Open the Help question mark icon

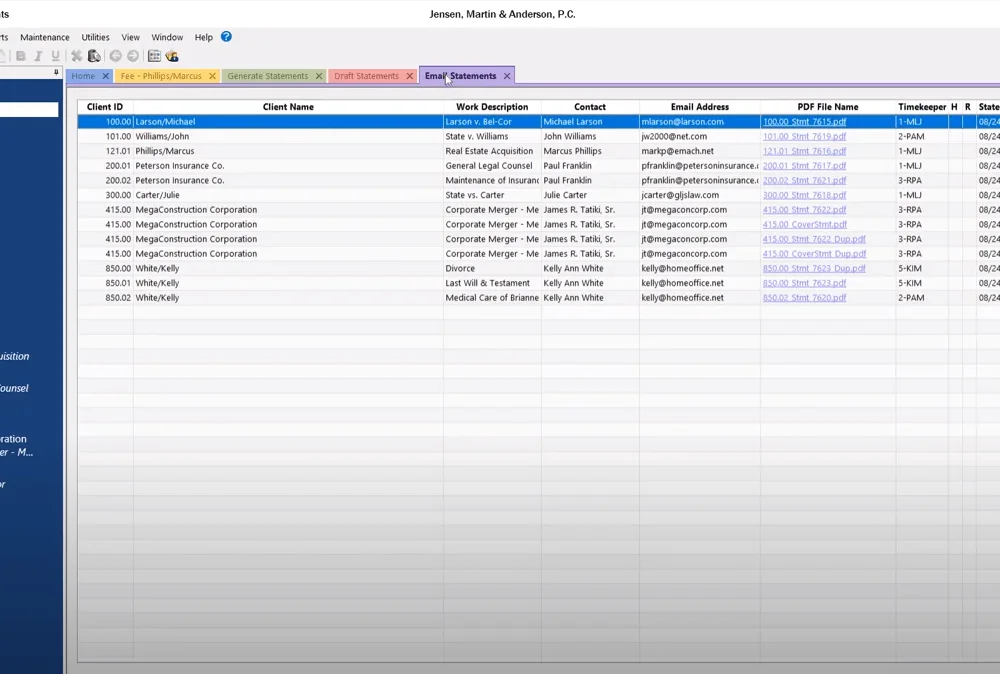tap(226, 37)
